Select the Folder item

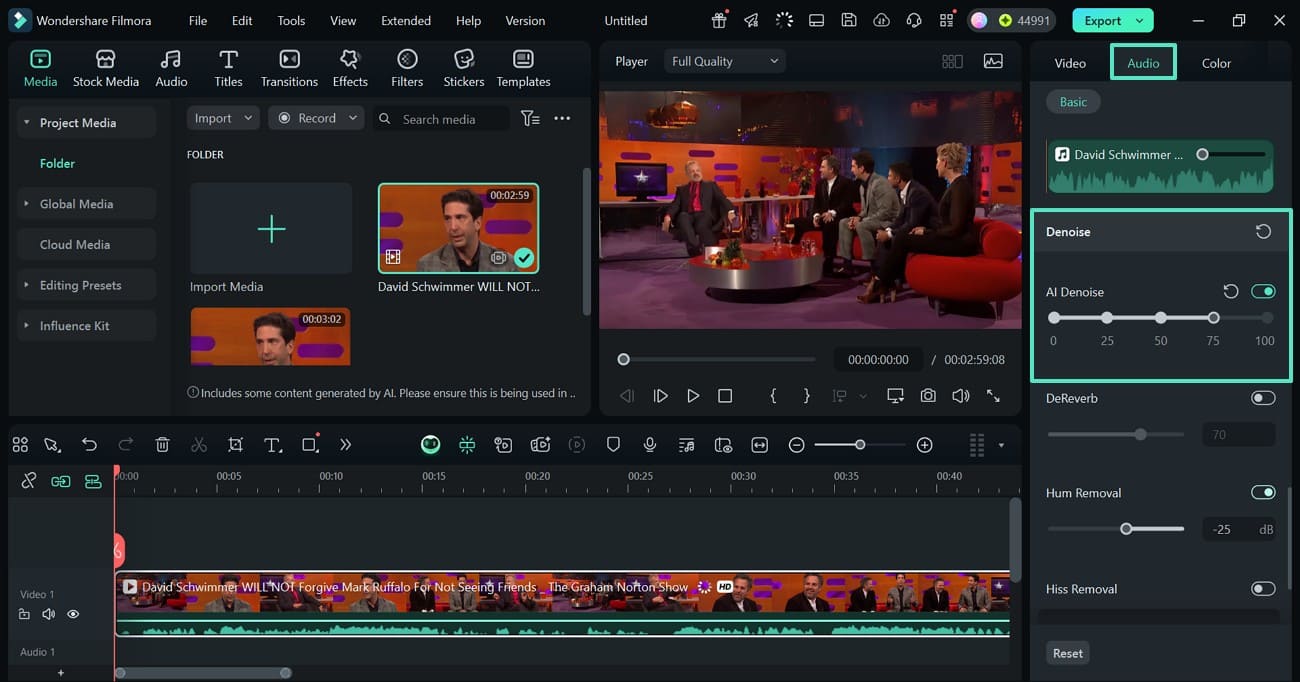click(x=58, y=163)
